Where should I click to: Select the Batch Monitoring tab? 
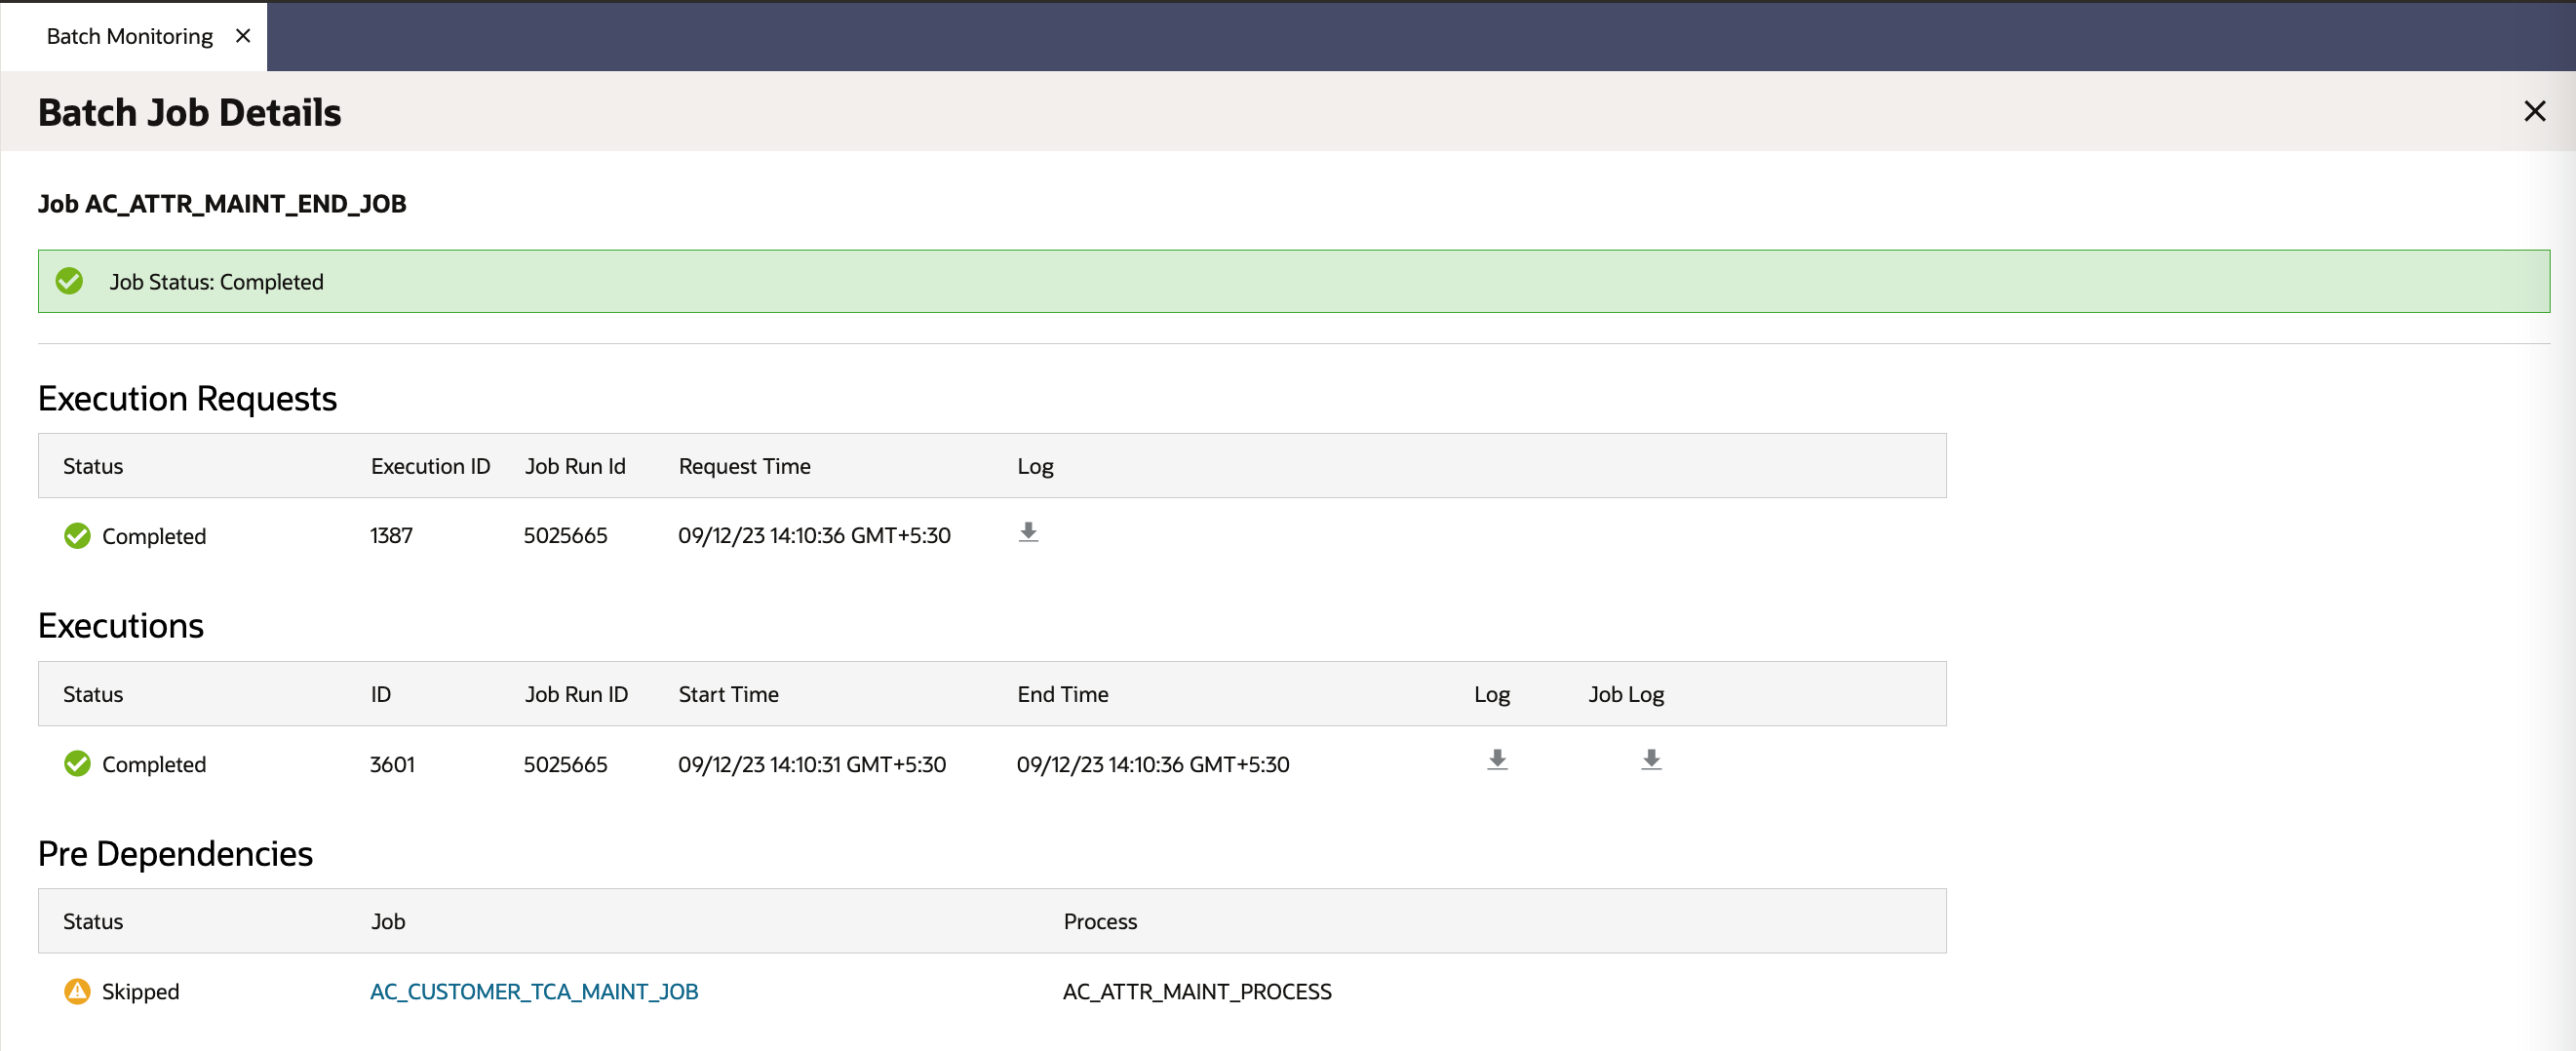tap(130, 36)
